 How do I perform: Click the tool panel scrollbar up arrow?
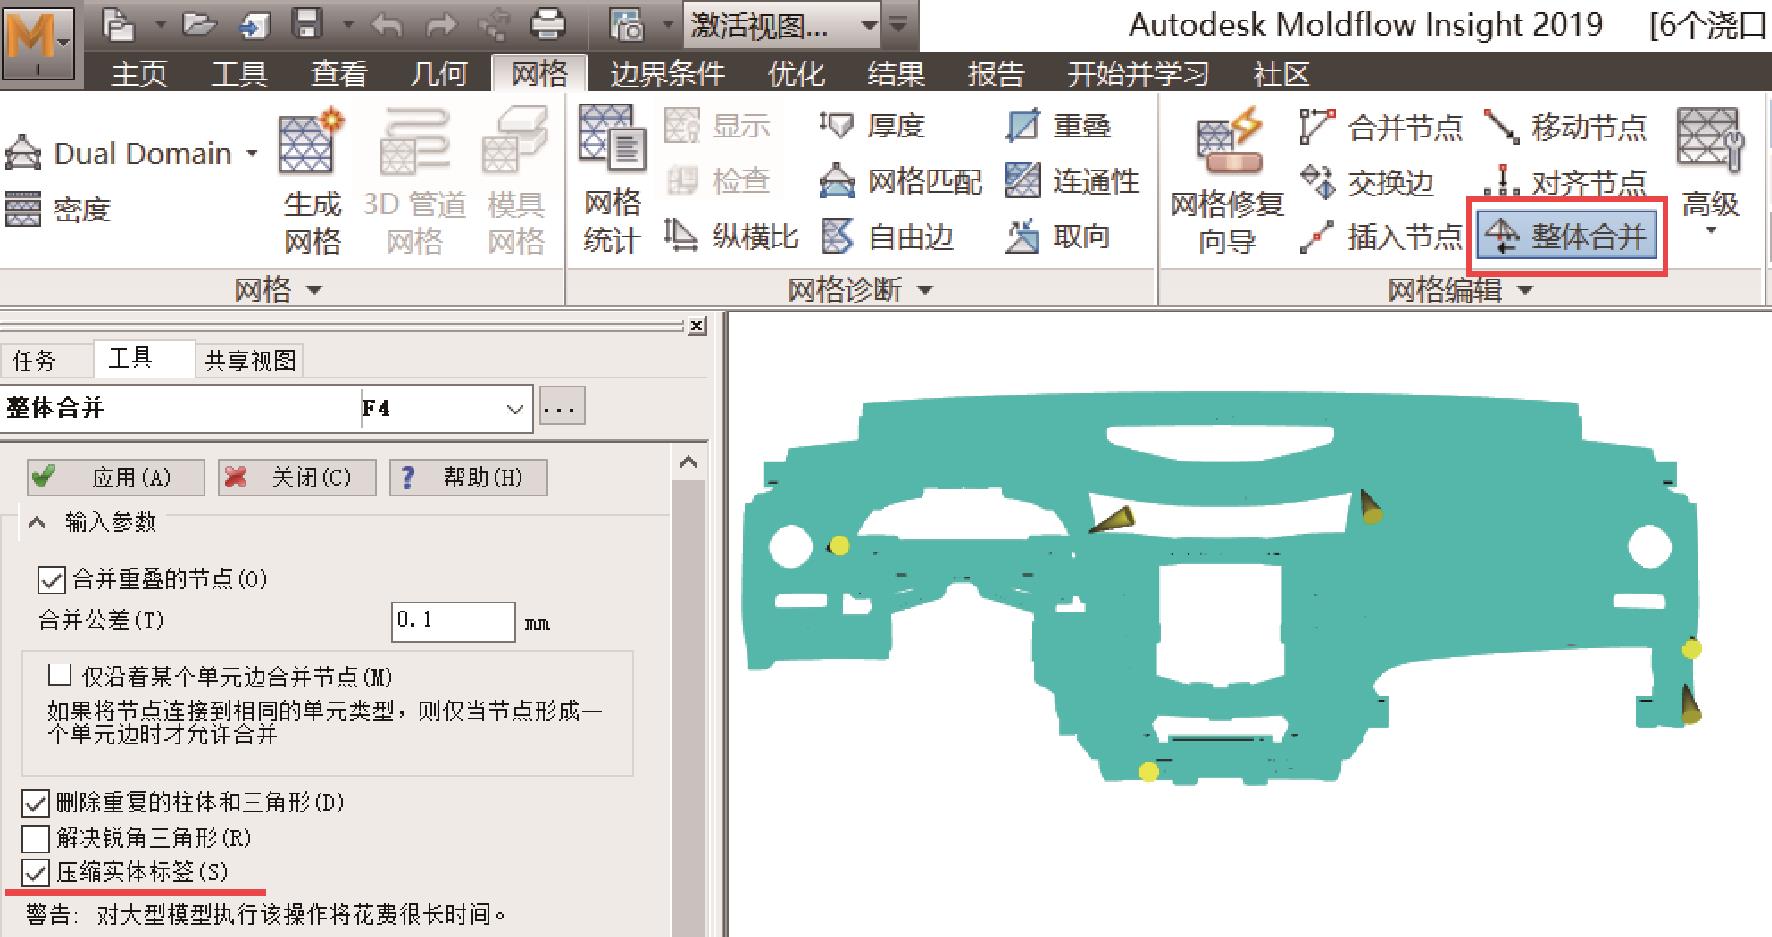point(688,462)
